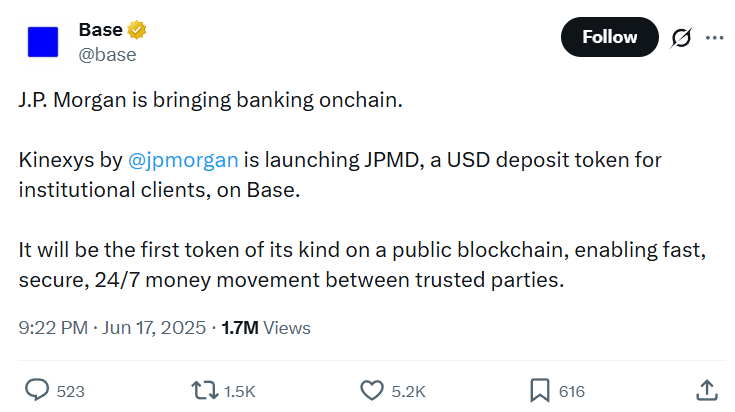
Task: Click the 616 bookmarks count
Action: point(571,391)
